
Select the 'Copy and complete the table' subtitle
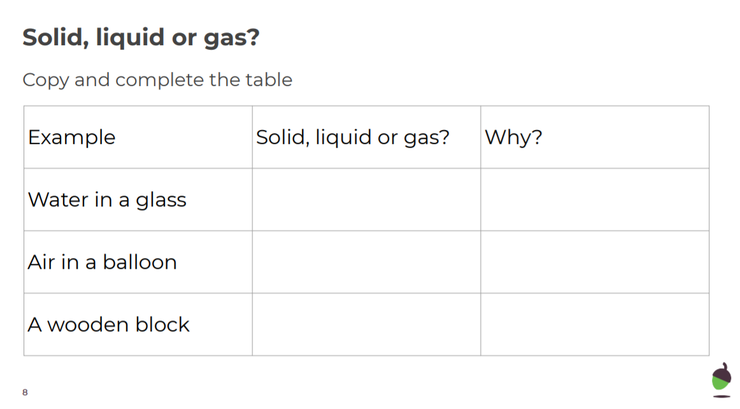[157, 80]
